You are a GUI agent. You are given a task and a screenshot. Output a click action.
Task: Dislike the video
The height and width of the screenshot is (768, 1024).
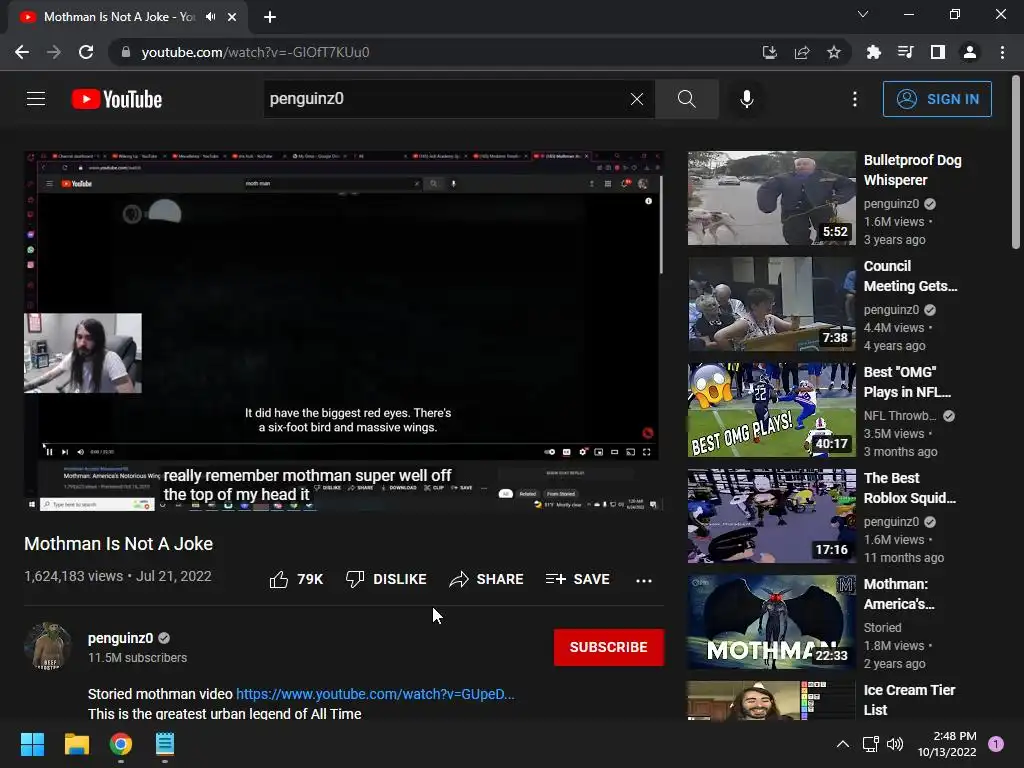(386, 579)
